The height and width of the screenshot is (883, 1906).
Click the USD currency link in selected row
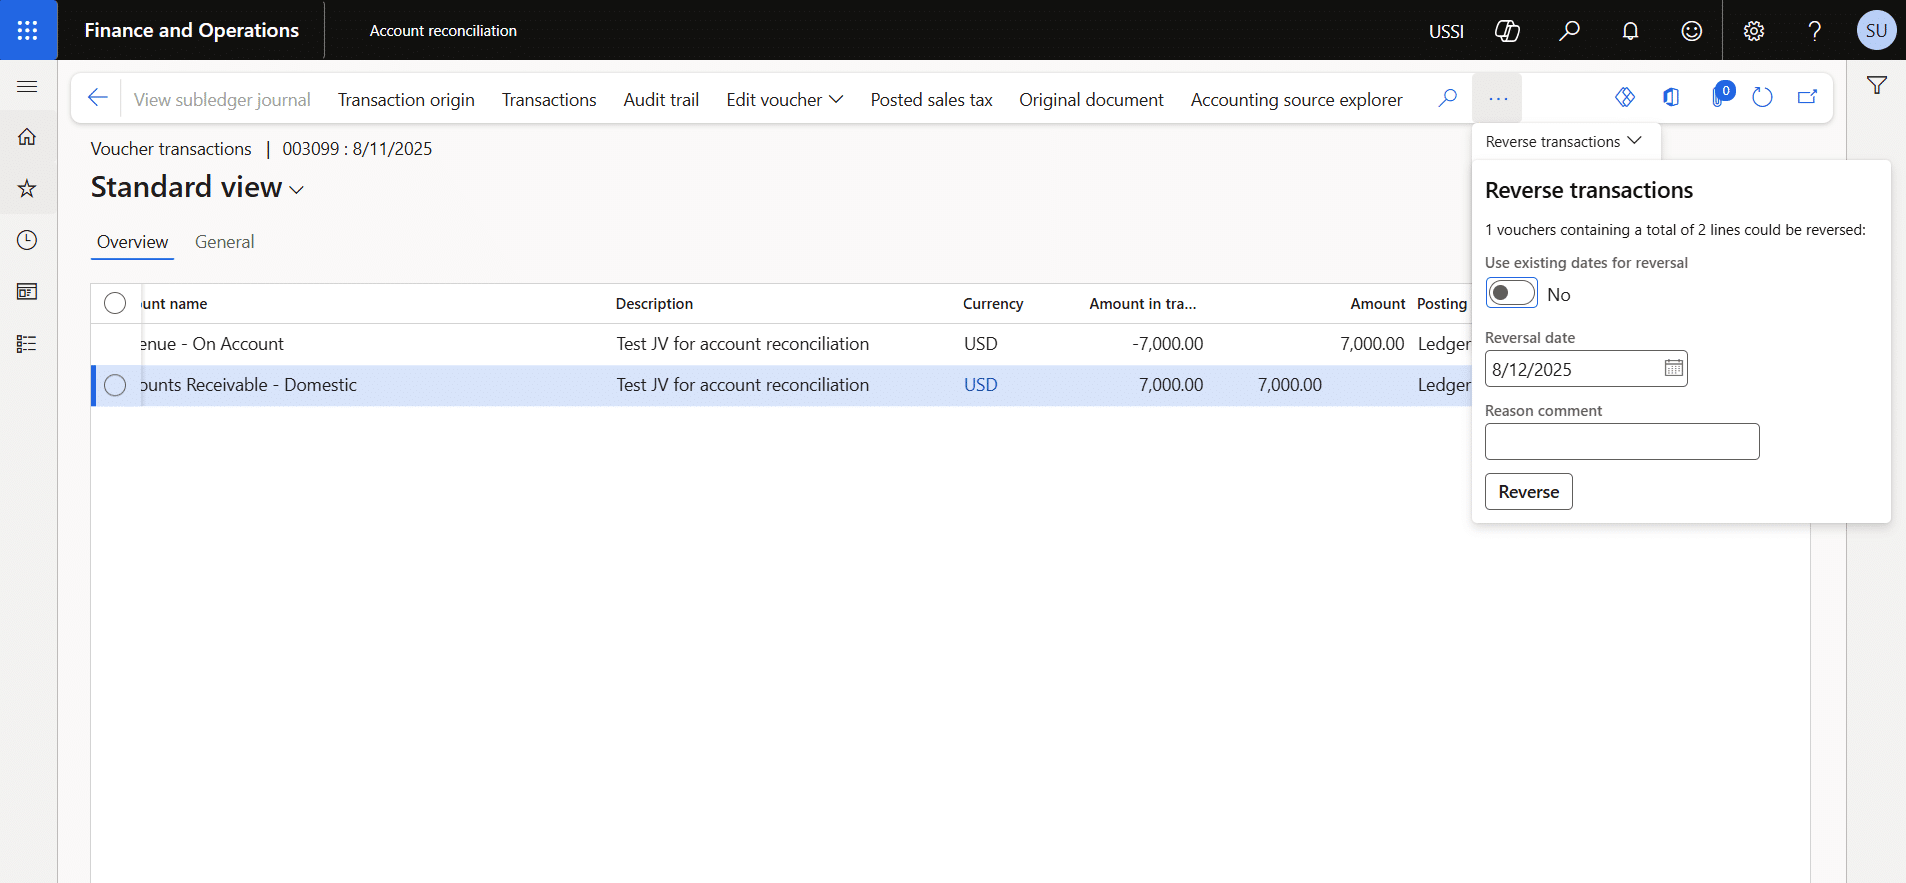[x=980, y=385]
